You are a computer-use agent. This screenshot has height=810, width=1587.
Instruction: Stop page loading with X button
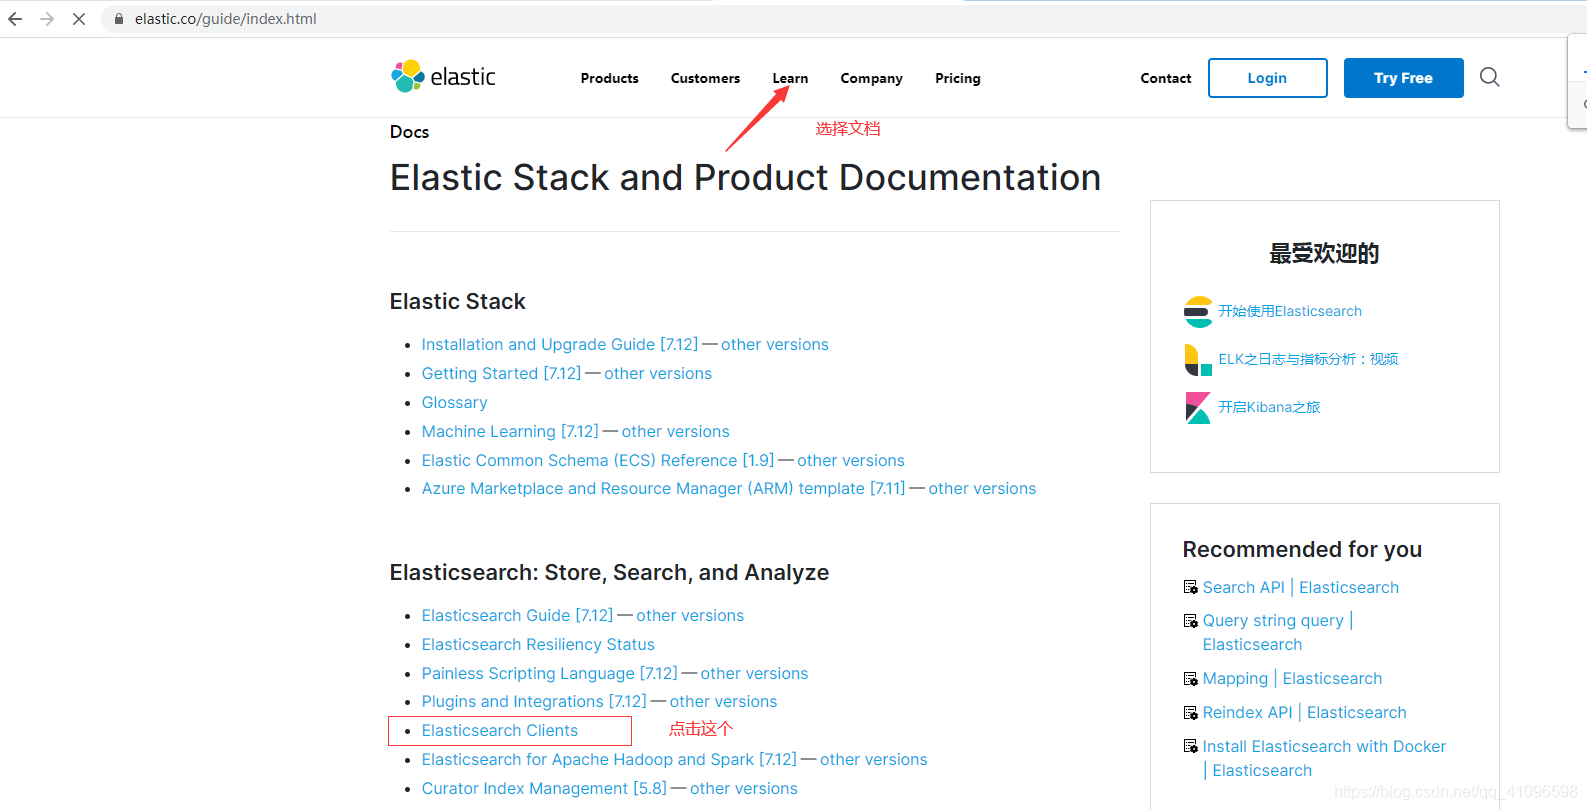tap(79, 19)
